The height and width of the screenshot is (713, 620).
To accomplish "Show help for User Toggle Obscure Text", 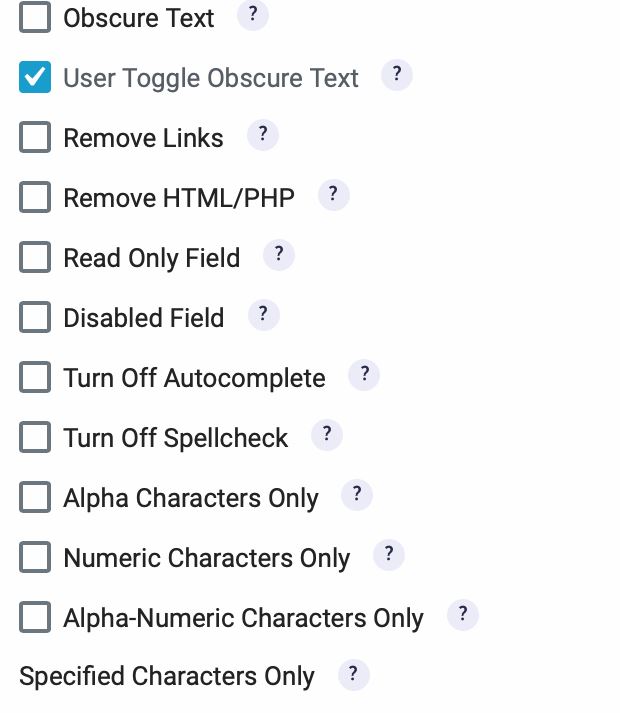I will 397,75.
